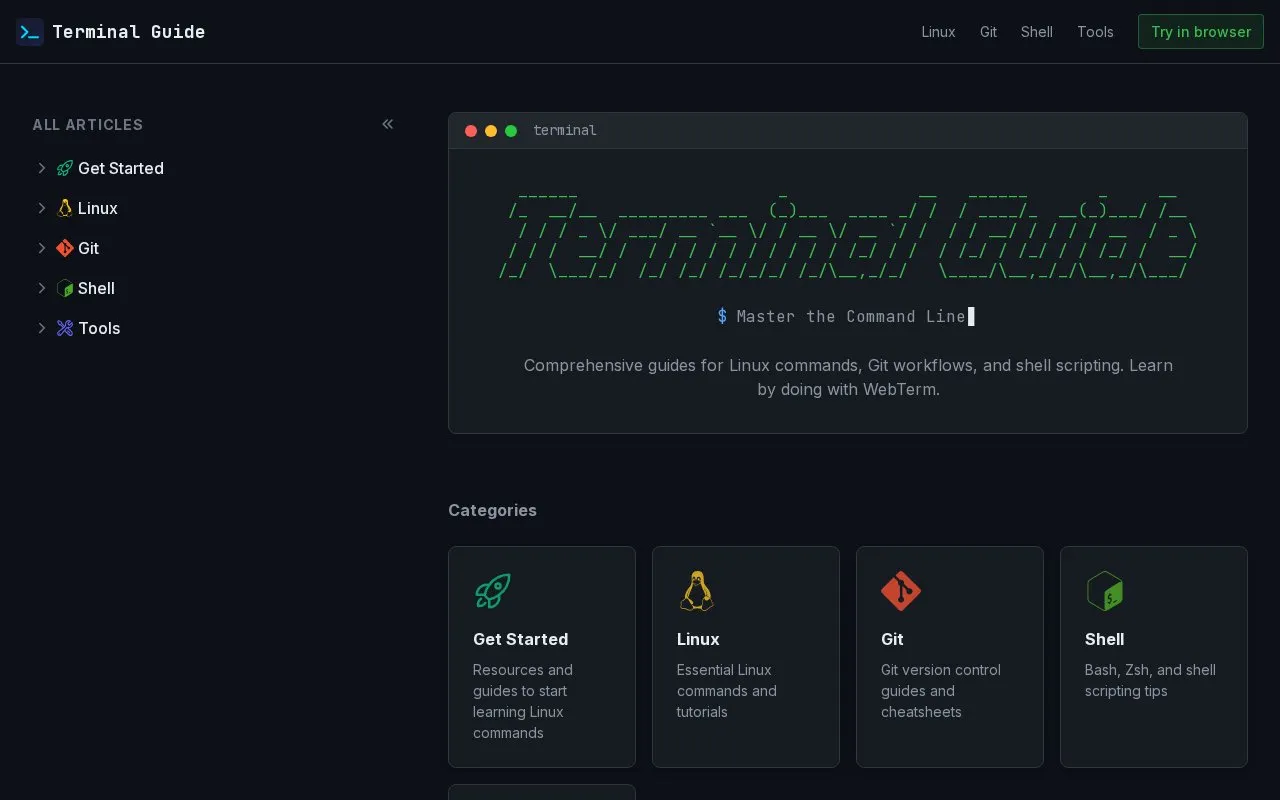
Task: Open the Shell category card title
Action: pos(1104,639)
